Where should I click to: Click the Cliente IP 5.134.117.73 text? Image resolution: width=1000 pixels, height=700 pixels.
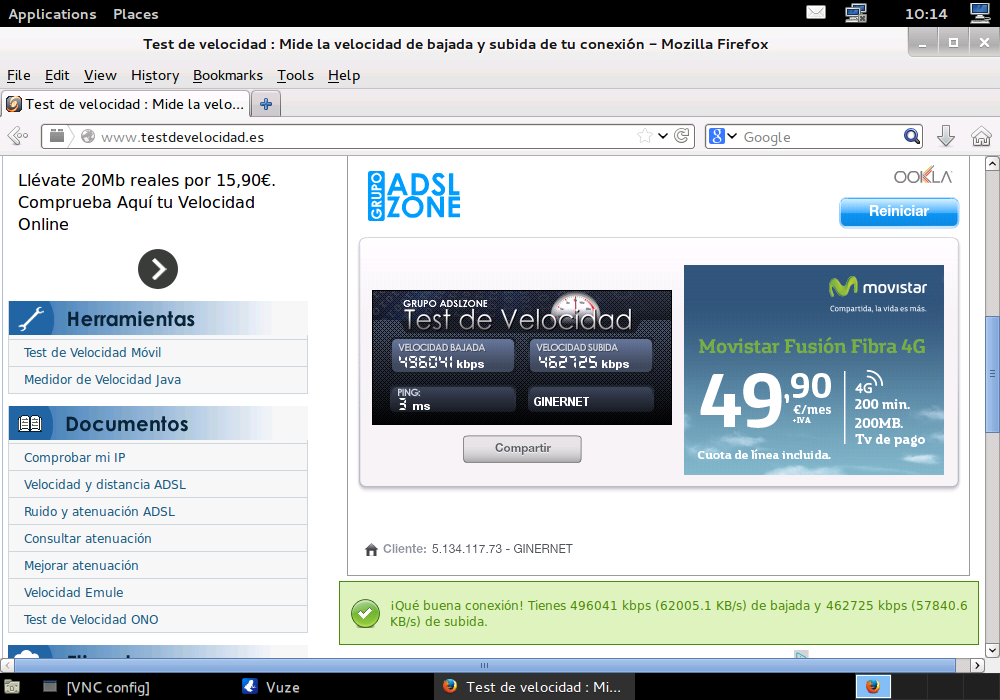point(467,549)
